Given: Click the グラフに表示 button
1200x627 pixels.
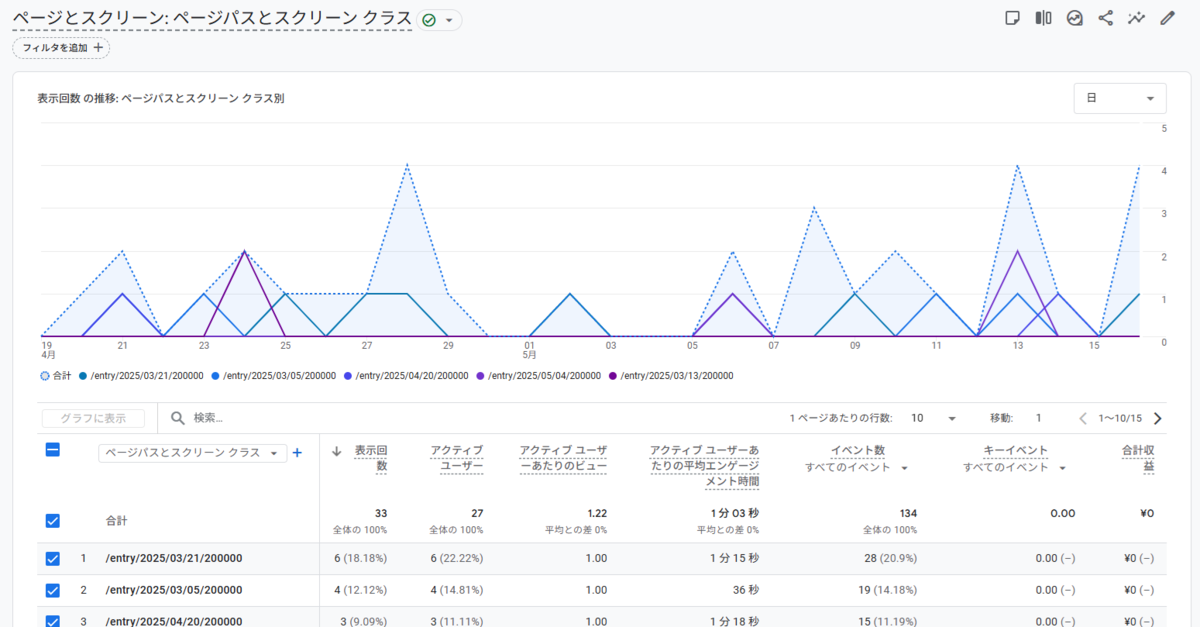Looking at the screenshot, I should [93, 418].
